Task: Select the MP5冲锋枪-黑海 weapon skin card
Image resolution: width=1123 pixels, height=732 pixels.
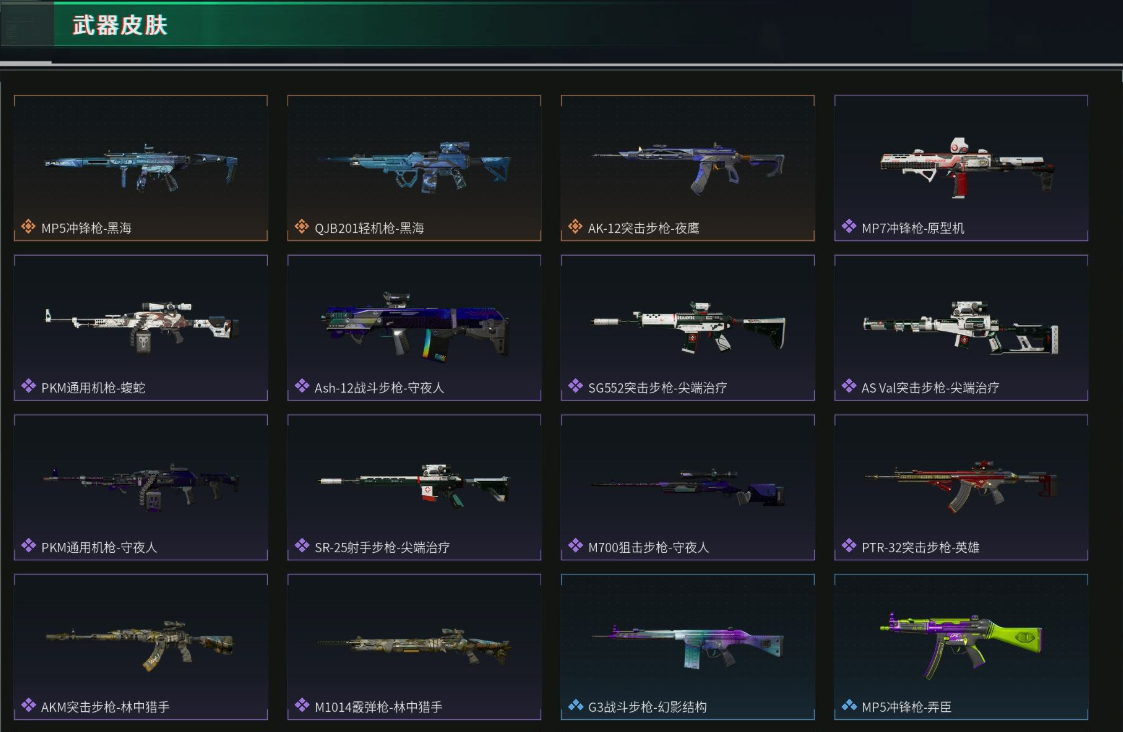Action: (140, 168)
